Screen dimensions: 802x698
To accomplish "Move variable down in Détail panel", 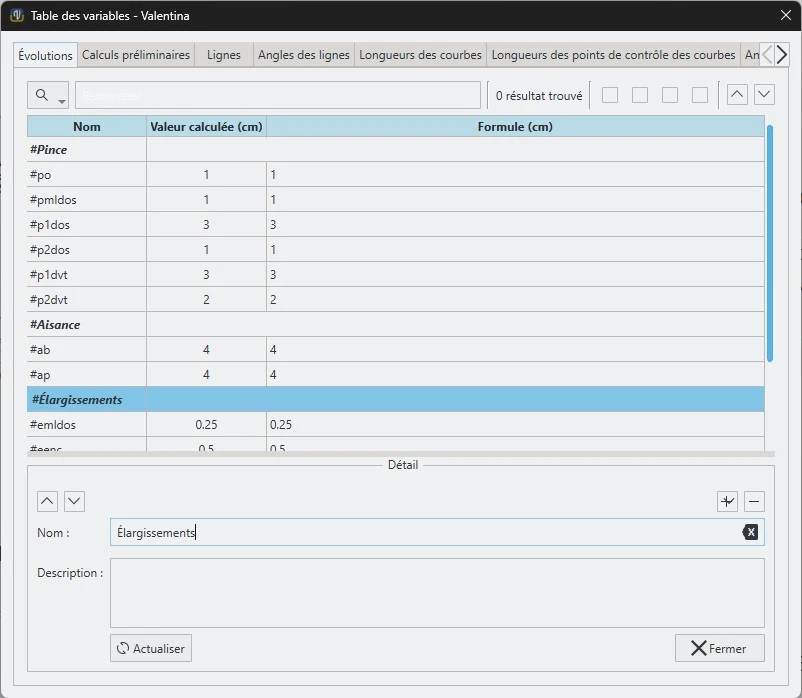I will [74, 501].
